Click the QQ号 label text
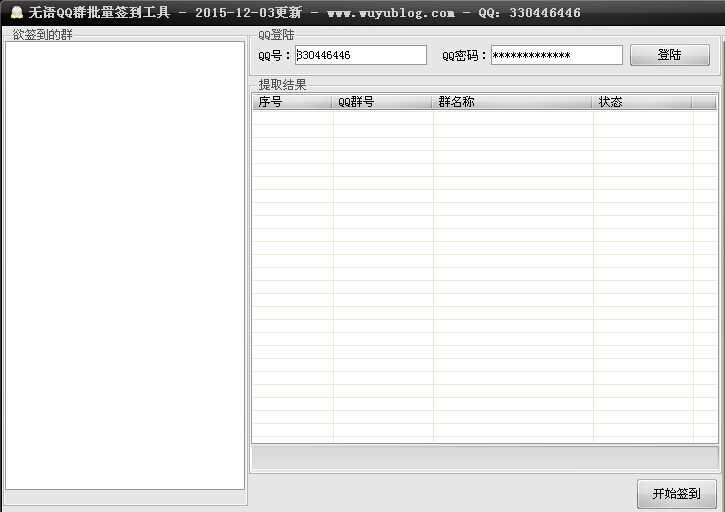This screenshot has width=725, height=512. [274, 56]
